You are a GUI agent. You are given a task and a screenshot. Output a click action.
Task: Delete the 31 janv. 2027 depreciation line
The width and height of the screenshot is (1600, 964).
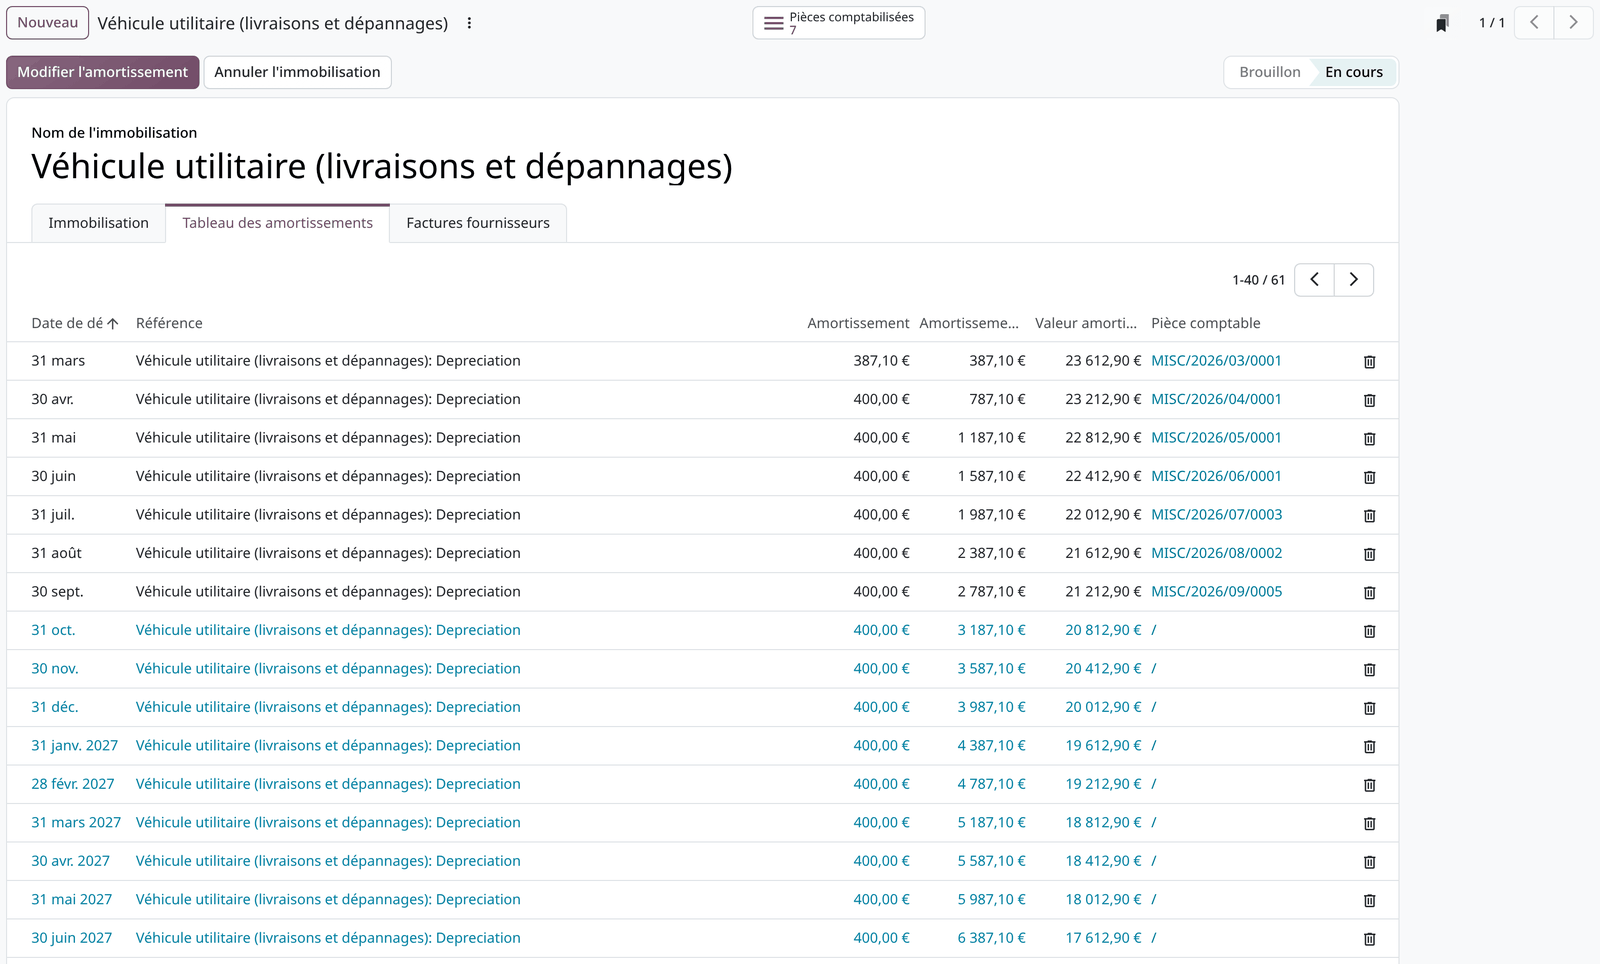pos(1369,747)
